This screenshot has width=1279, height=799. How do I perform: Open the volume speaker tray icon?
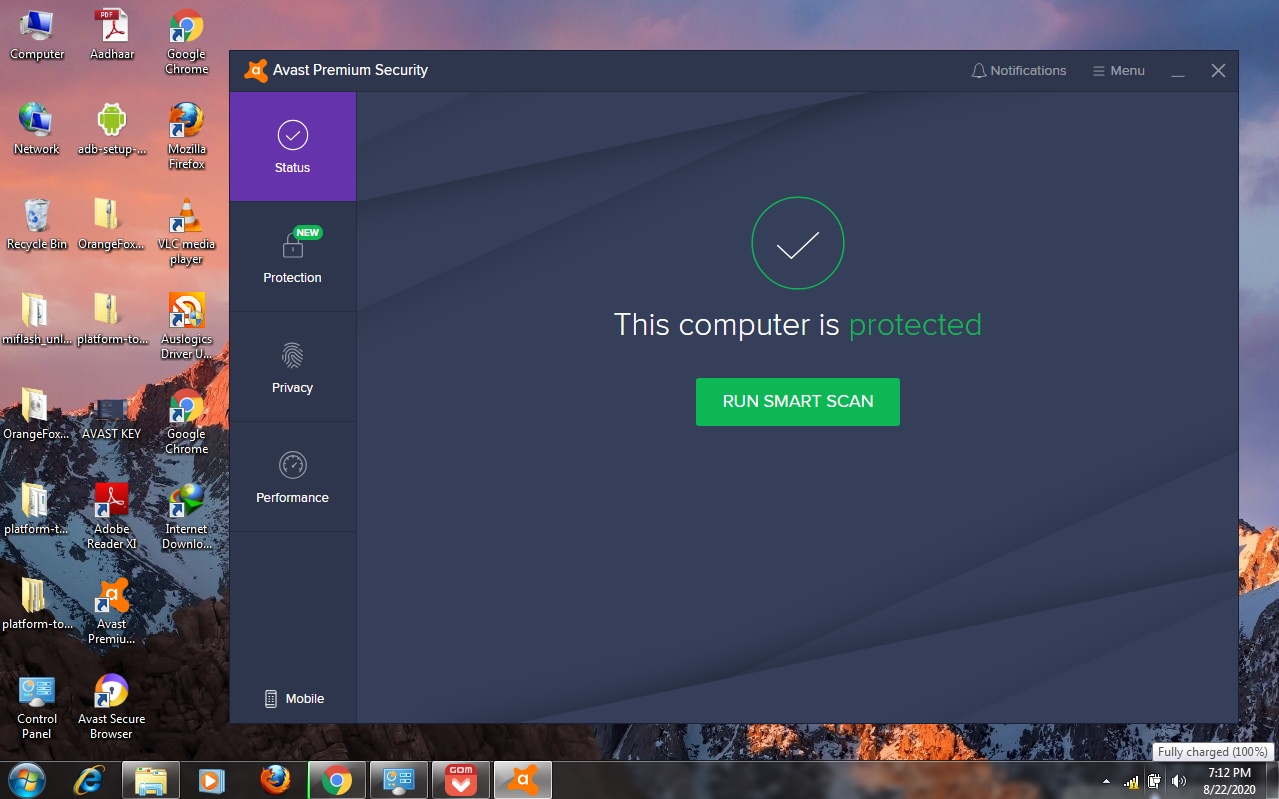(x=1179, y=781)
